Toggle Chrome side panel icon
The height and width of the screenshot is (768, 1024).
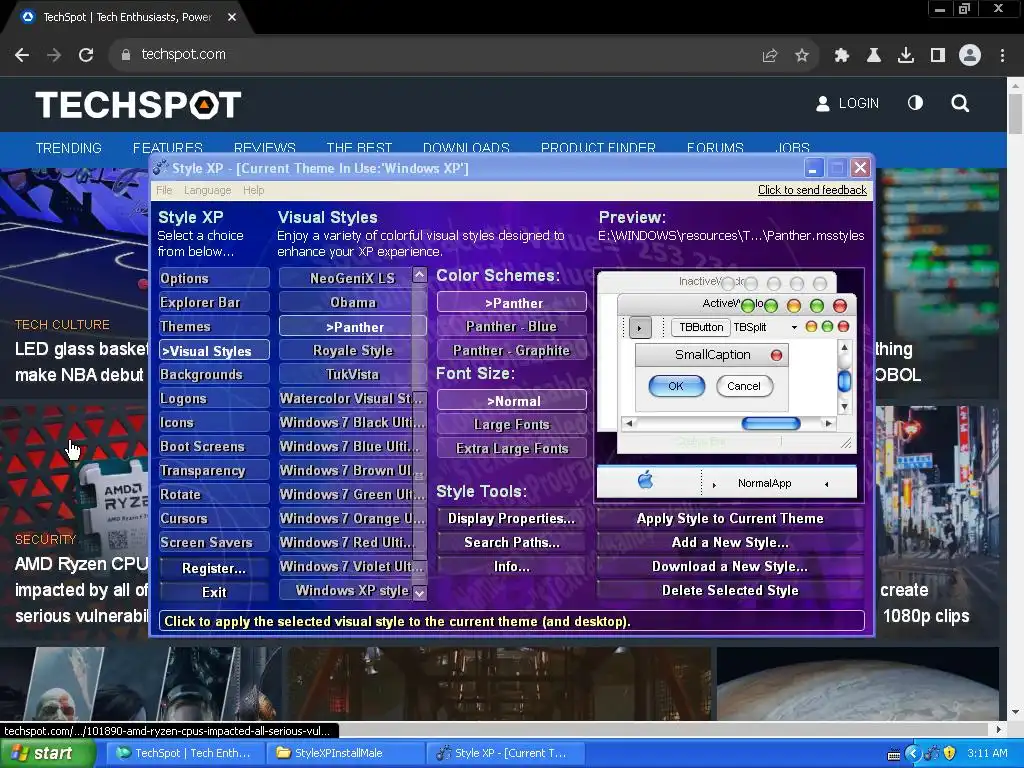pyautogui.click(x=938, y=56)
